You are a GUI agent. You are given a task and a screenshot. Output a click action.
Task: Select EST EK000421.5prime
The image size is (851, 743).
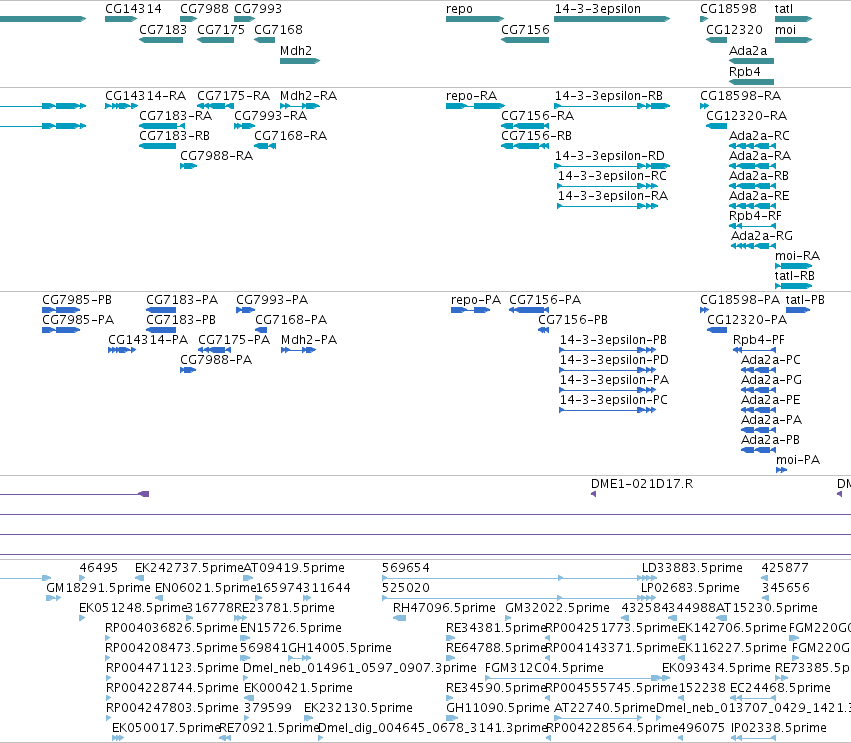pos(298,688)
